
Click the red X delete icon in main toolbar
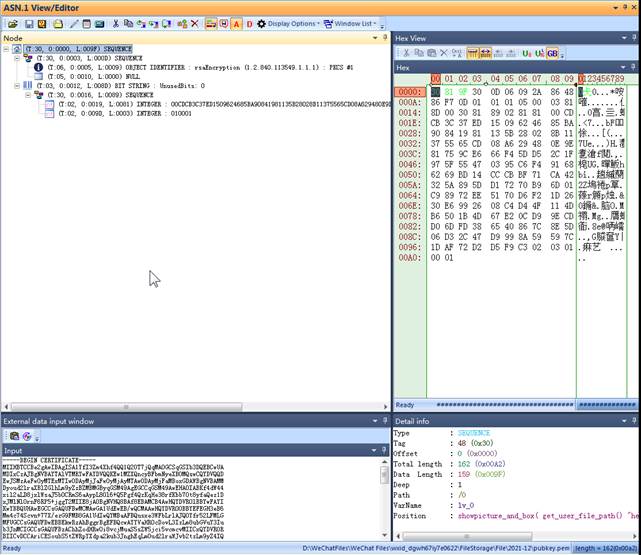[x=196, y=23]
